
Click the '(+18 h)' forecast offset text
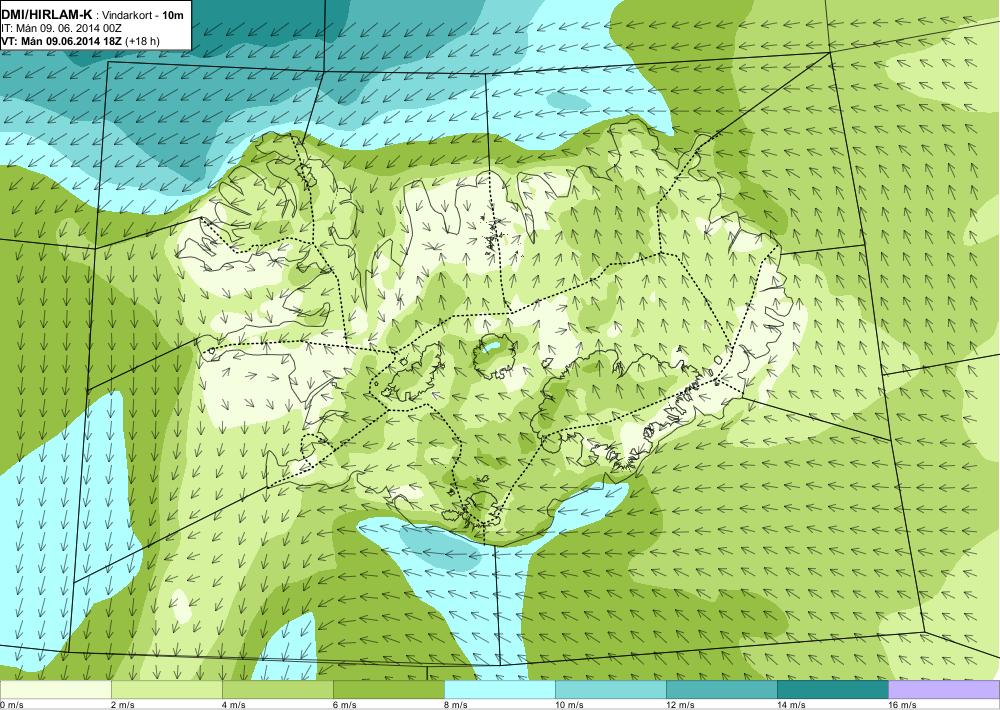(143, 41)
